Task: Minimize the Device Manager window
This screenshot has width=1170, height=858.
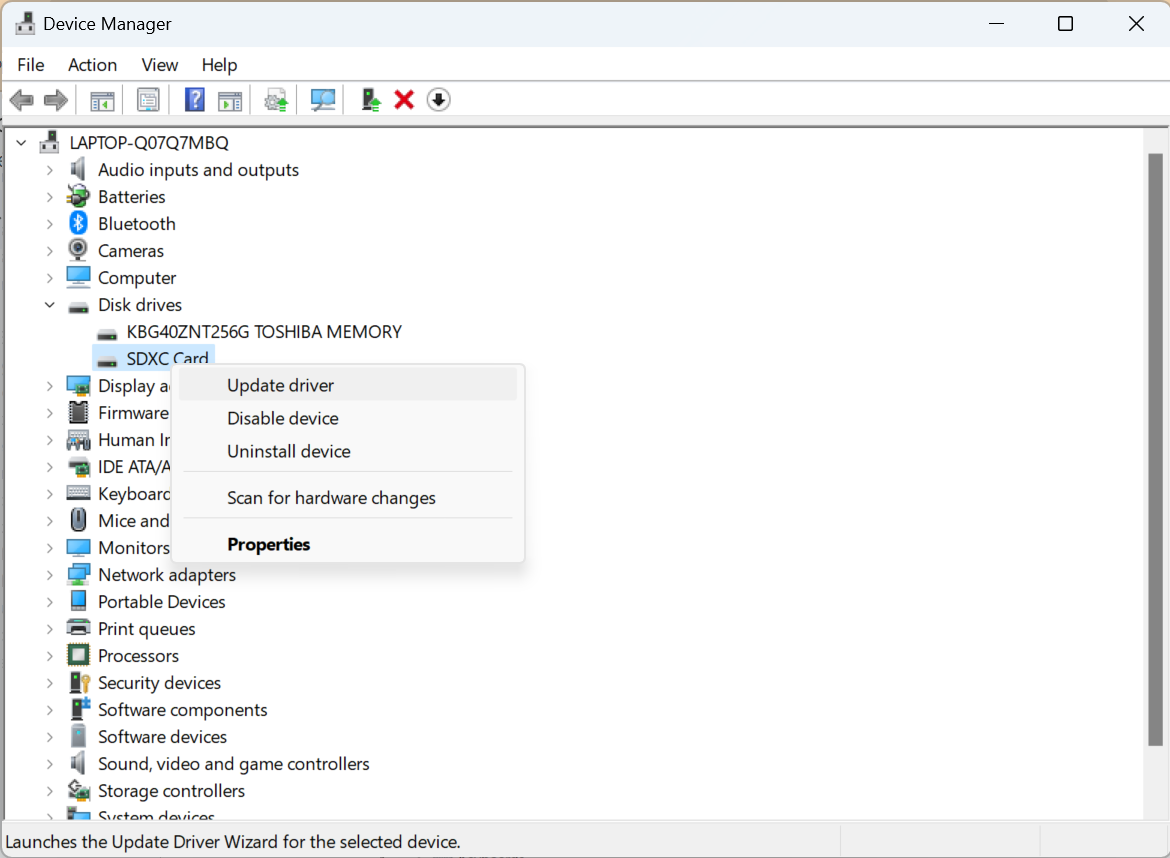Action: pyautogui.click(x=996, y=24)
